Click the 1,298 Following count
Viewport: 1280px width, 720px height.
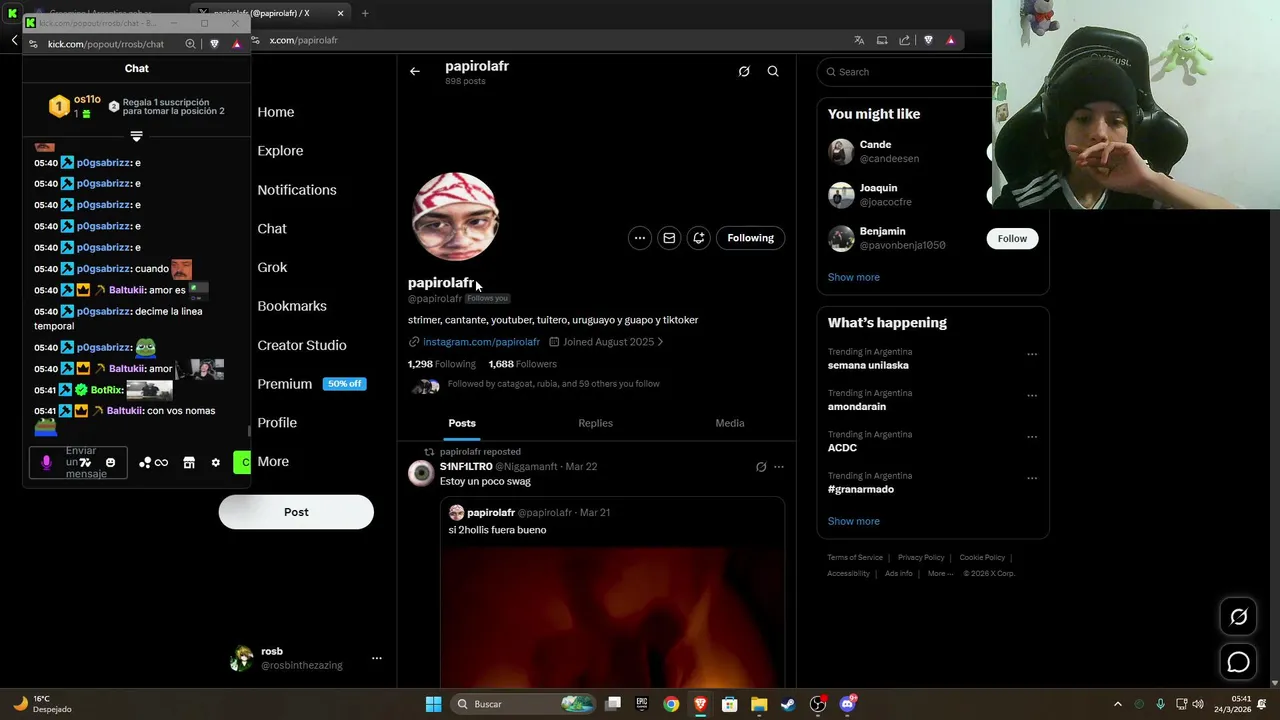(442, 364)
